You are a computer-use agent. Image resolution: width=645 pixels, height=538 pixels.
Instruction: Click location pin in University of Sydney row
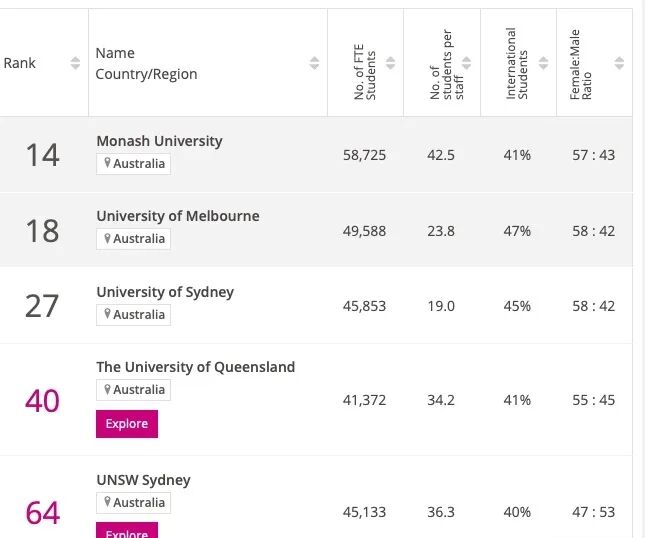[x=107, y=314]
